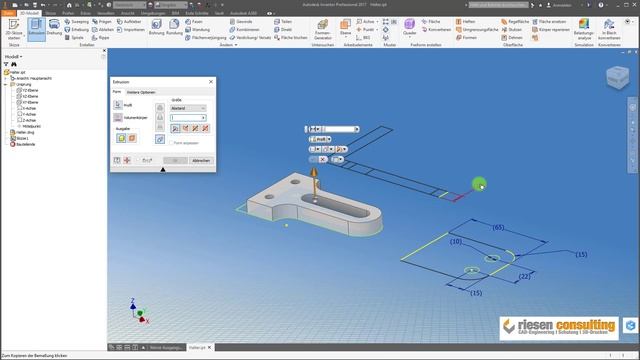This screenshot has width=640, height=360.
Task: Open the Bohrung hole tool
Action: click(x=156, y=27)
